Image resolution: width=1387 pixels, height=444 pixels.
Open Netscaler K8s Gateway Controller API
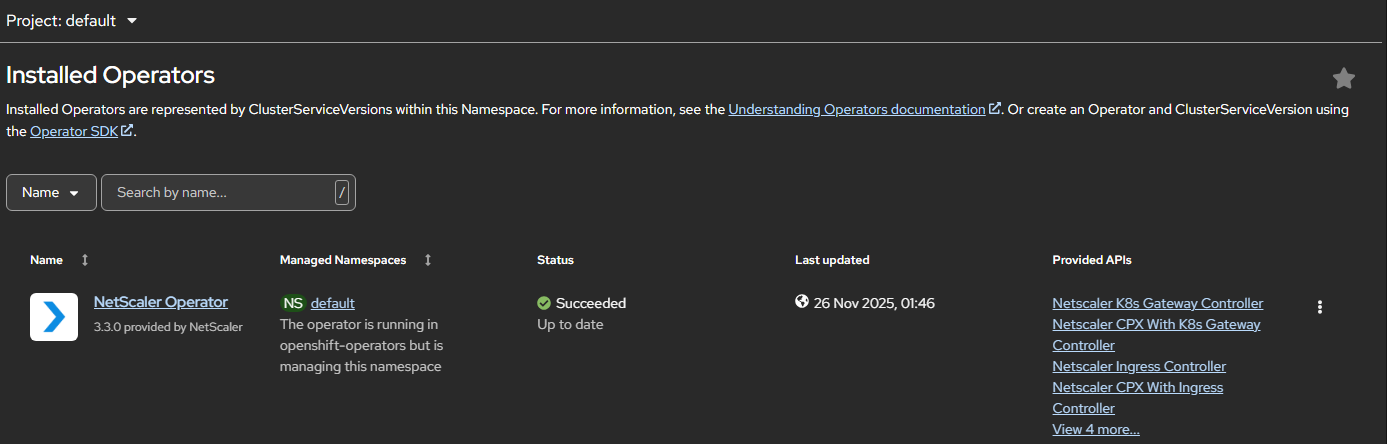(1158, 303)
